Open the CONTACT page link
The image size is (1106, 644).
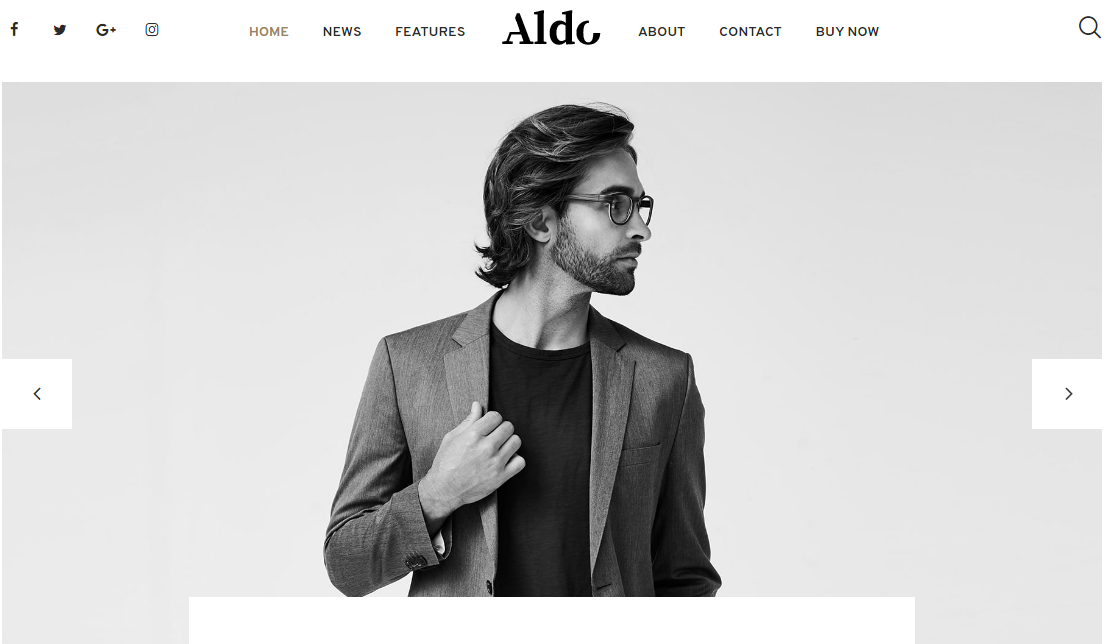click(750, 32)
